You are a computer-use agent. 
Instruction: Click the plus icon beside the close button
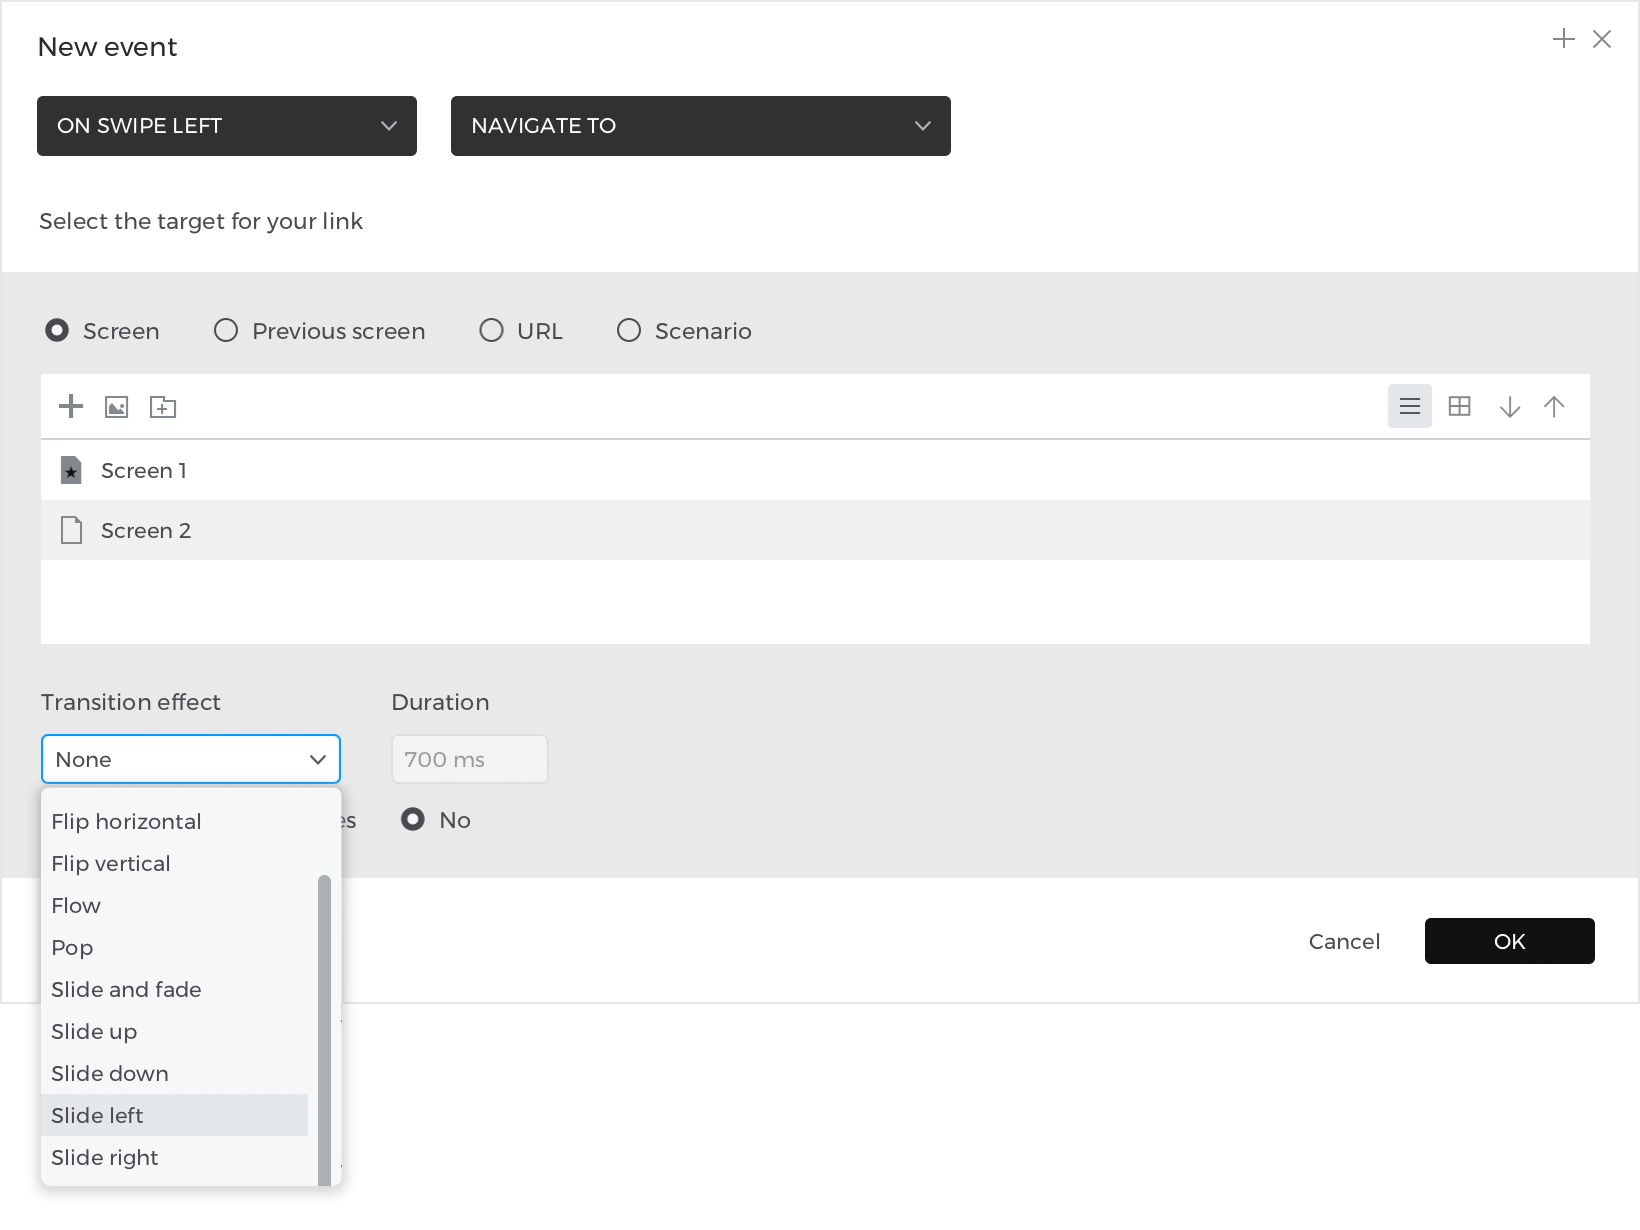1563,39
